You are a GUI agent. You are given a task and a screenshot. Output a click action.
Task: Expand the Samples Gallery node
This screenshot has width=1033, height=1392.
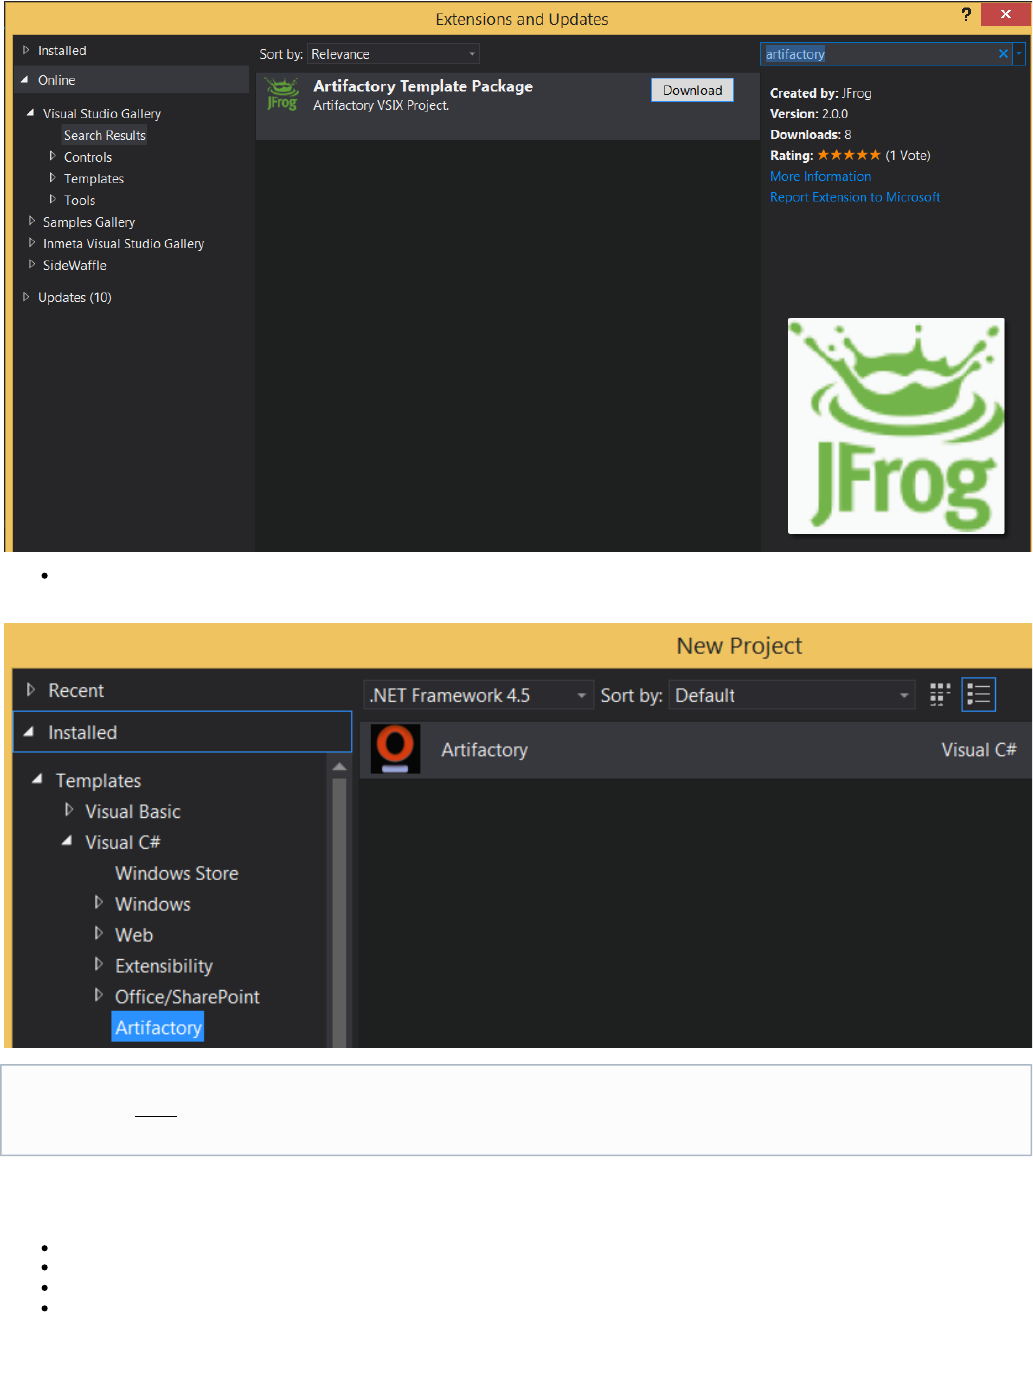click(x=32, y=221)
